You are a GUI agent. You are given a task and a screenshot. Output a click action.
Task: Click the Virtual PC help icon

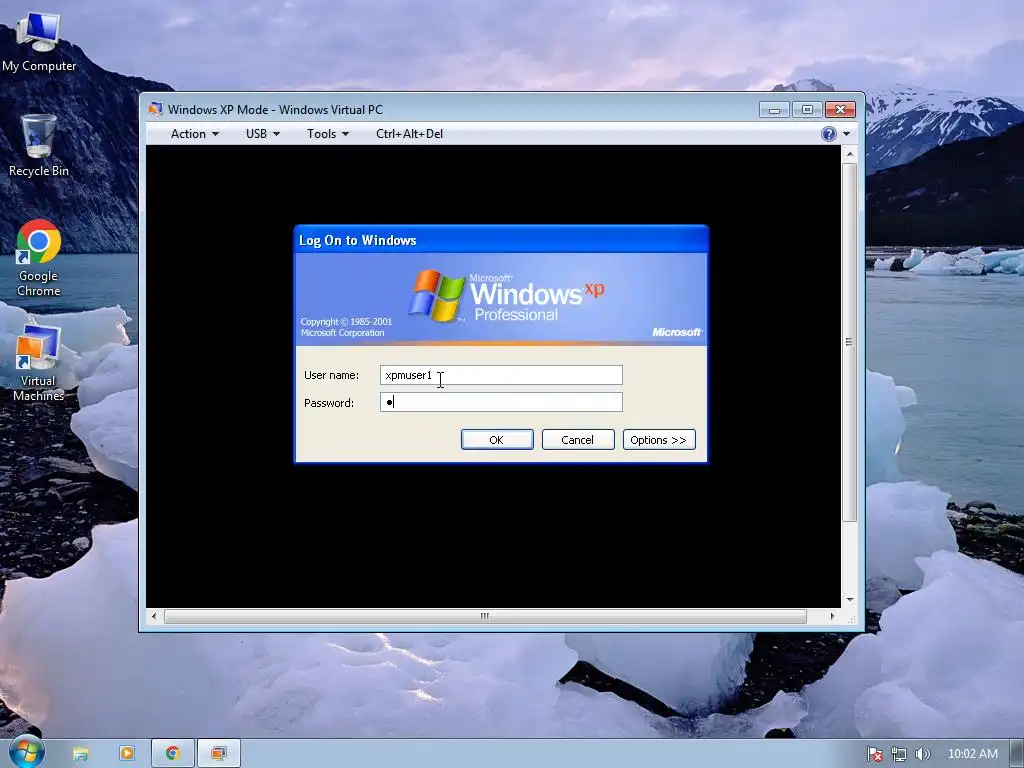[829, 134]
